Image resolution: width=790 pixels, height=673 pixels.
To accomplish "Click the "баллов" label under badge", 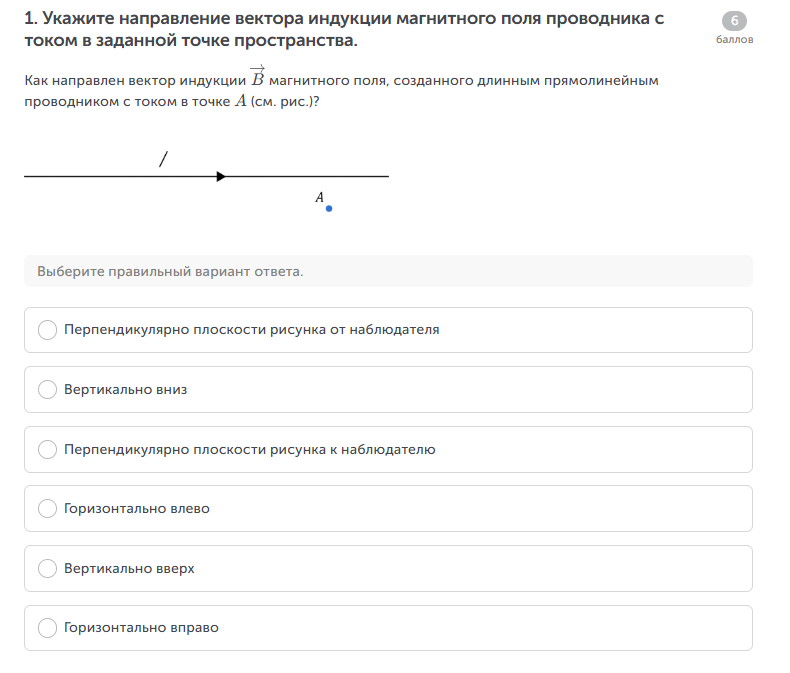I will click(735, 40).
